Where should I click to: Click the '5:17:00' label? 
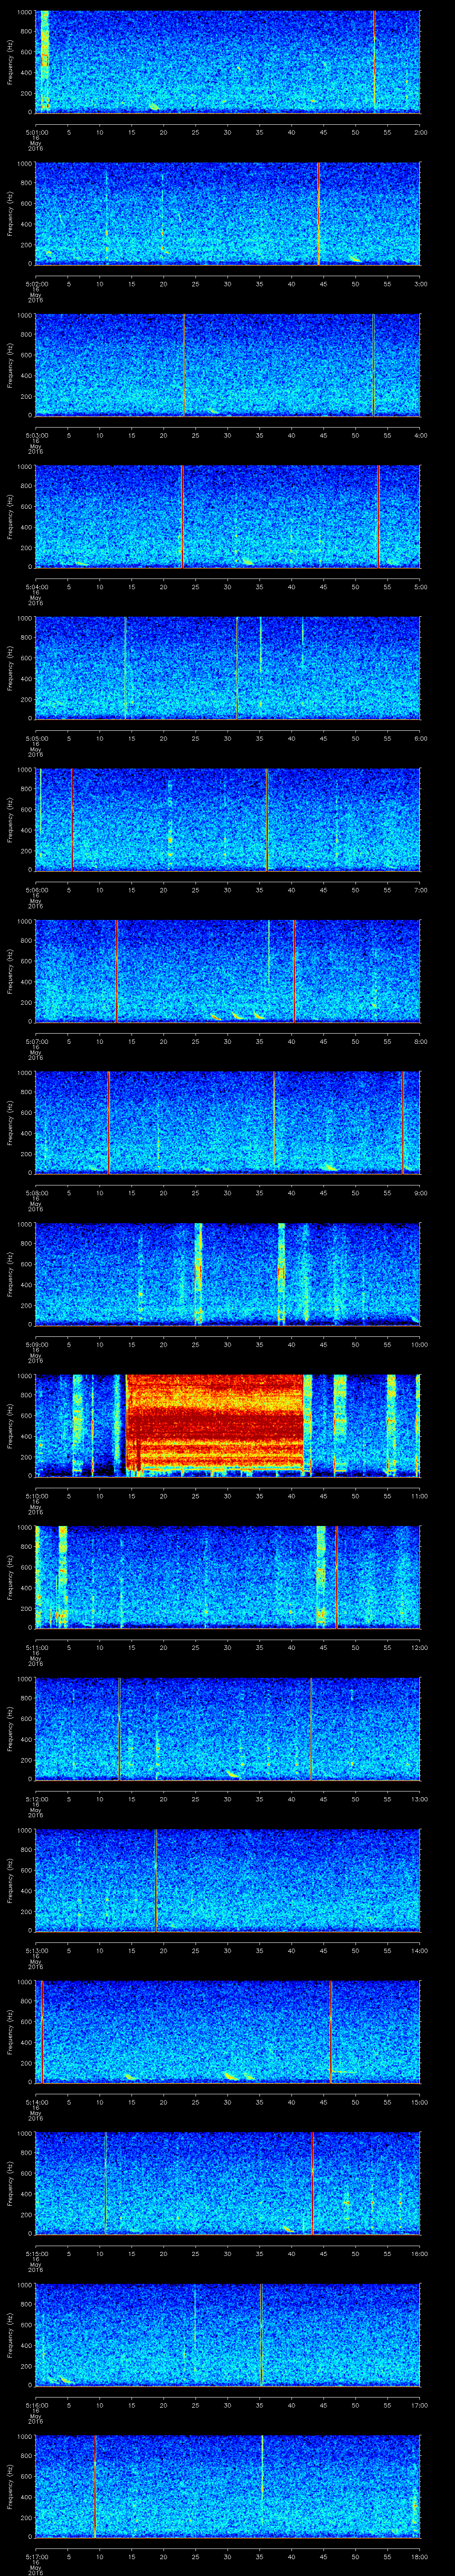(x=36, y=2556)
